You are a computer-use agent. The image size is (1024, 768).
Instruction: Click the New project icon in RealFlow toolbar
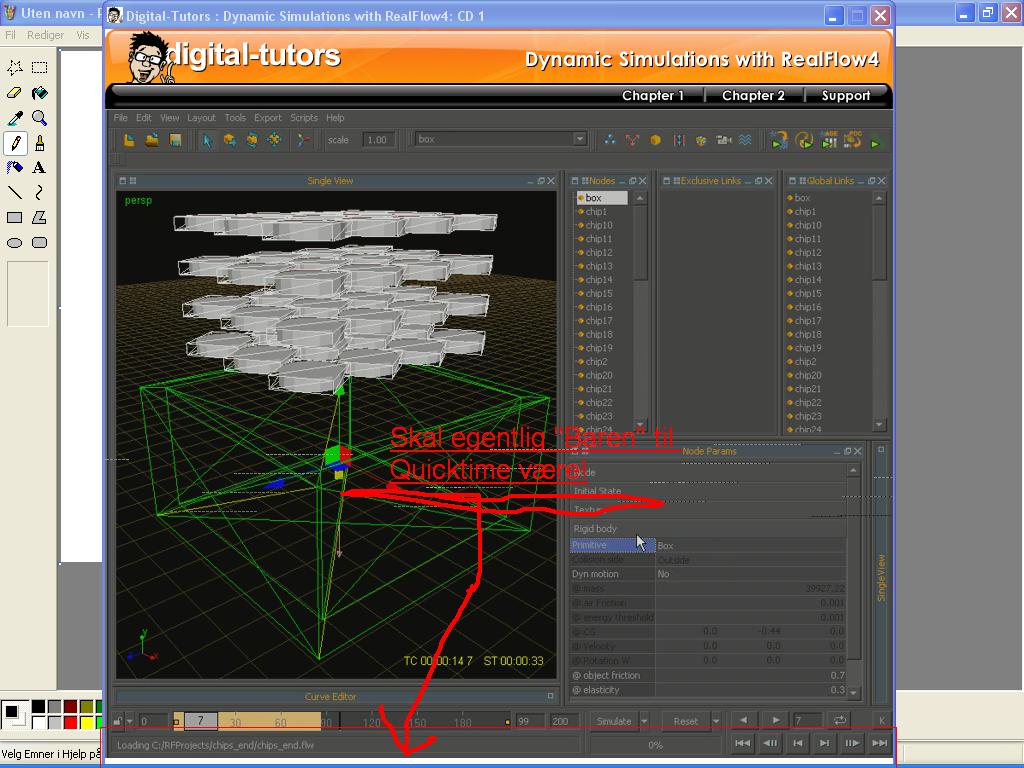pyautogui.click(x=129, y=140)
